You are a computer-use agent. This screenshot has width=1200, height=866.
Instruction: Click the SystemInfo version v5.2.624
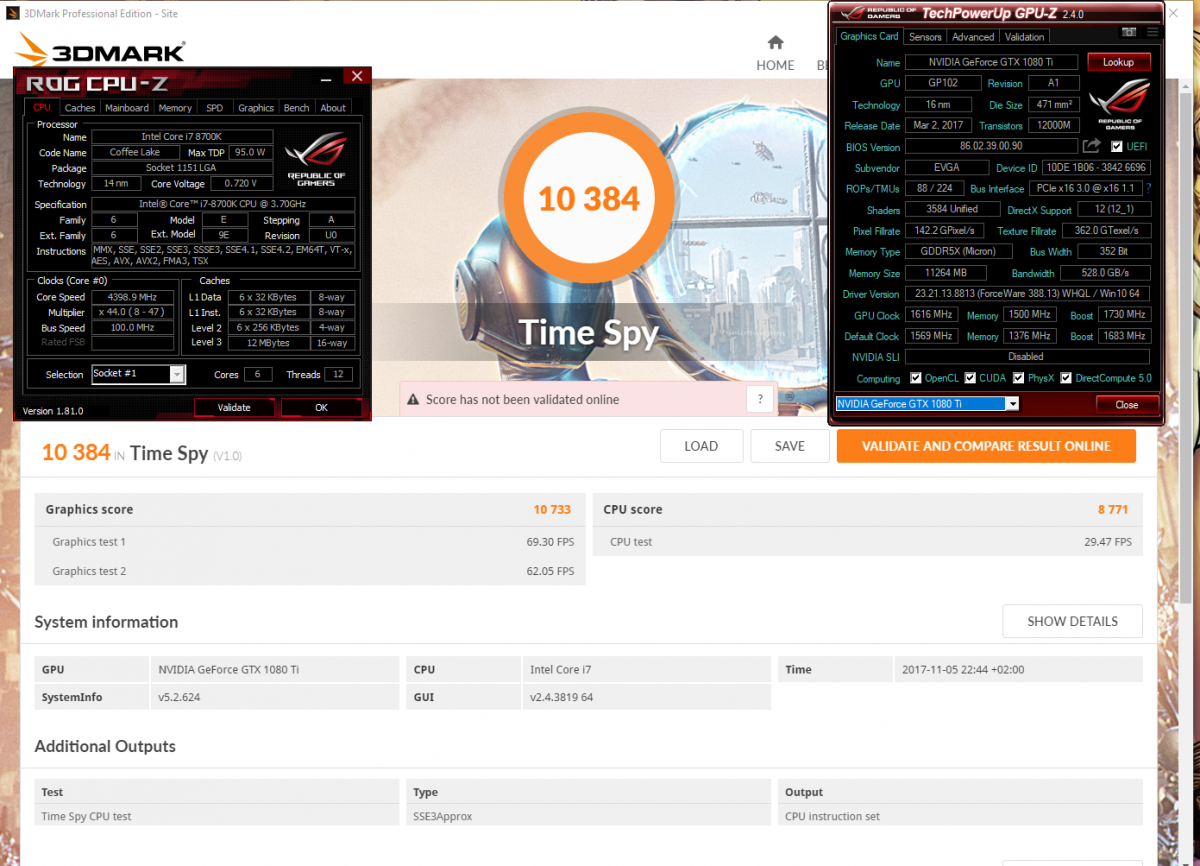pos(179,697)
